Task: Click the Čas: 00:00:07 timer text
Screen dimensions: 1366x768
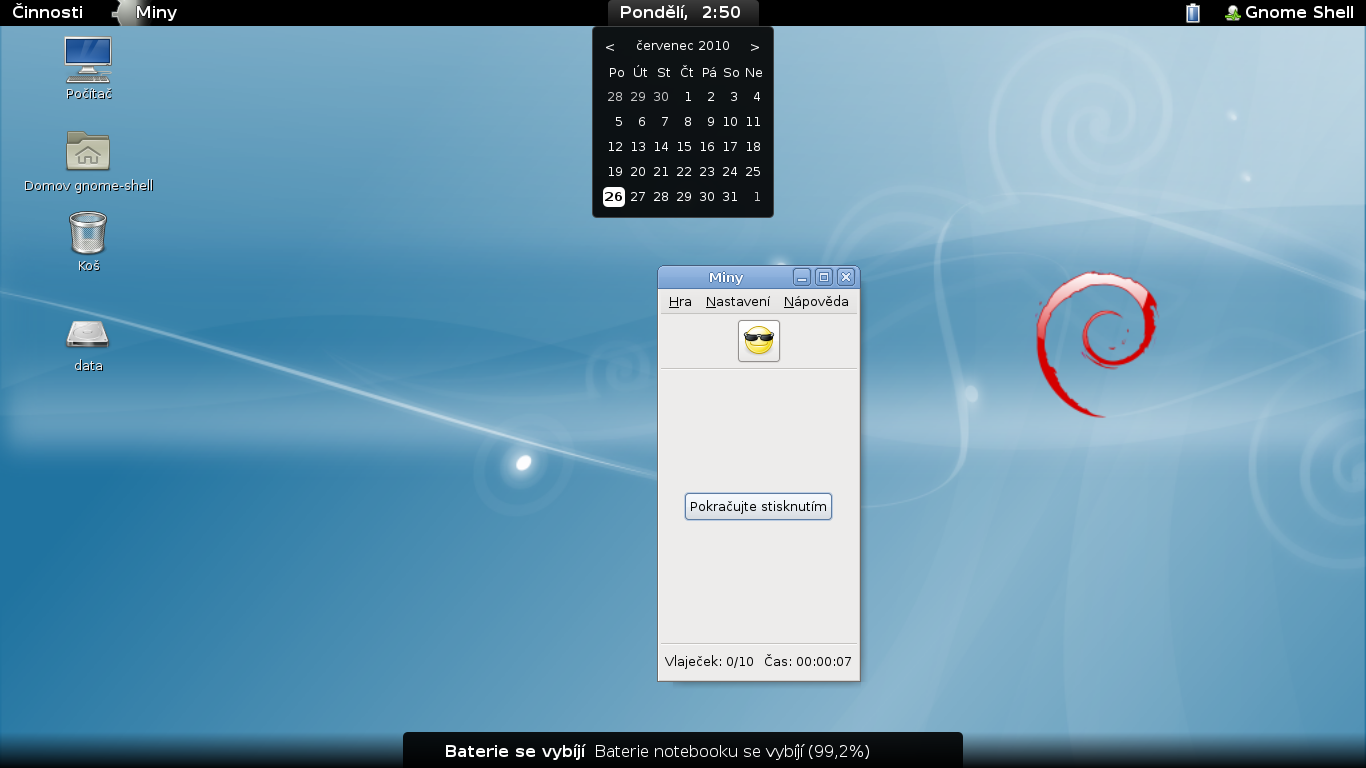Action: 808,662
